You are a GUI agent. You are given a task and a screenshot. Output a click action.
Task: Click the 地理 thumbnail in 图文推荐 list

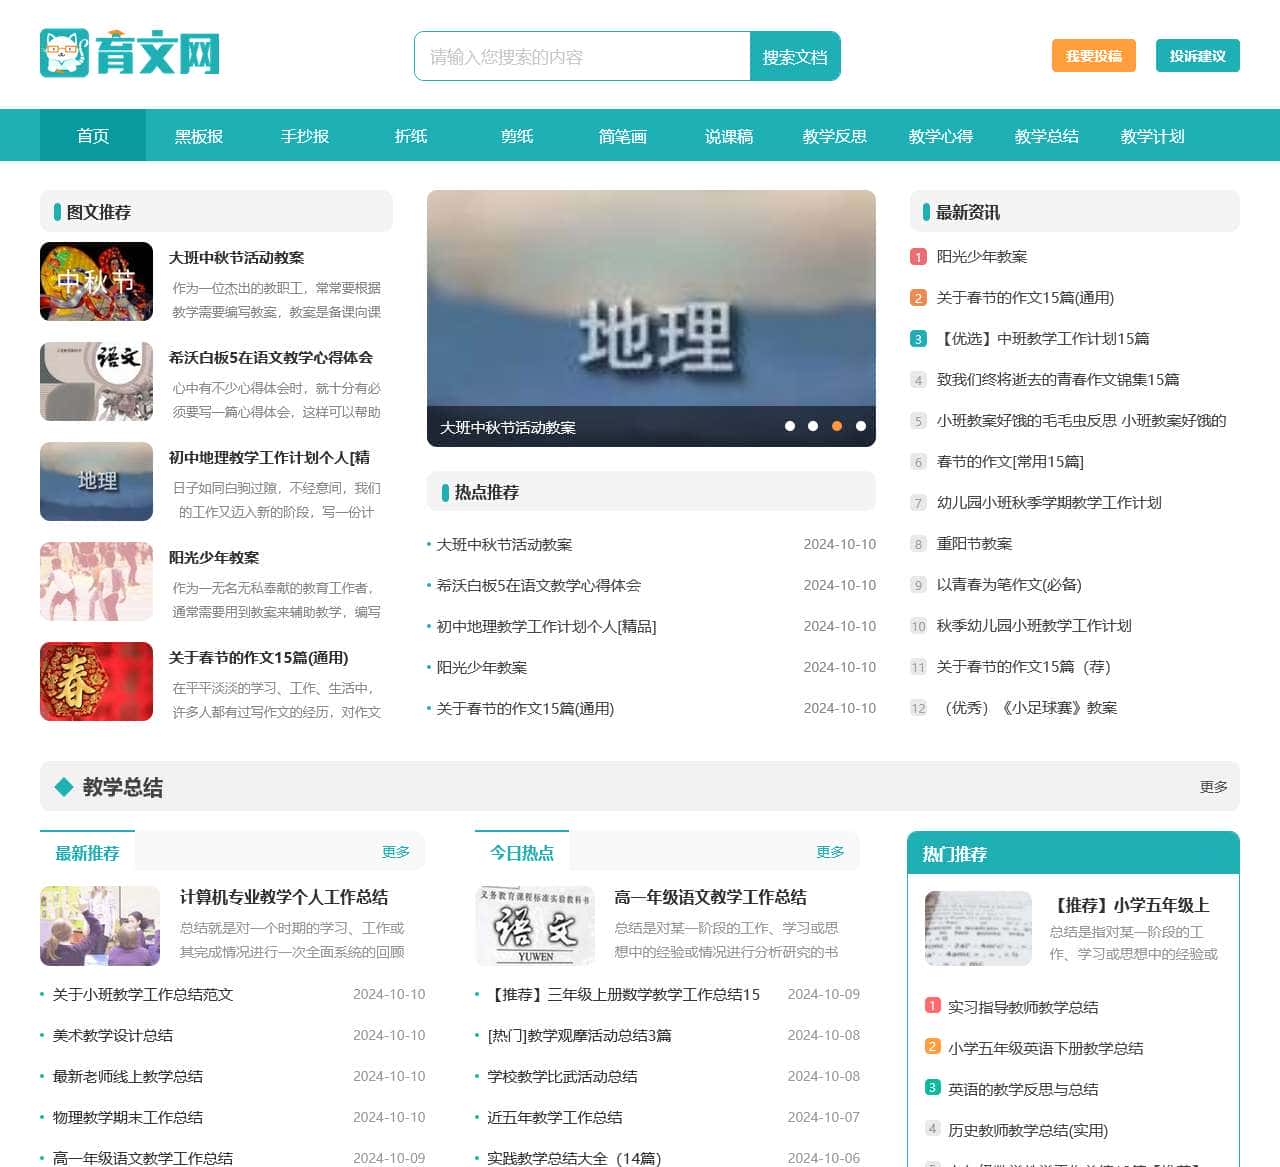(96, 482)
